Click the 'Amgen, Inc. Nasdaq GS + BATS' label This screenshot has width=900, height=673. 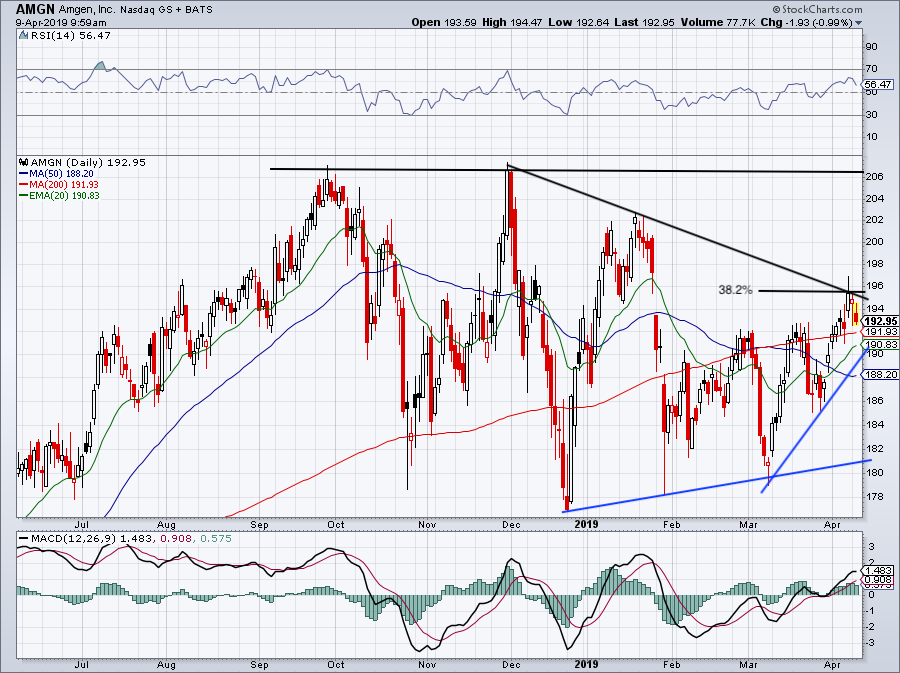pyautogui.click(x=135, y=10)
